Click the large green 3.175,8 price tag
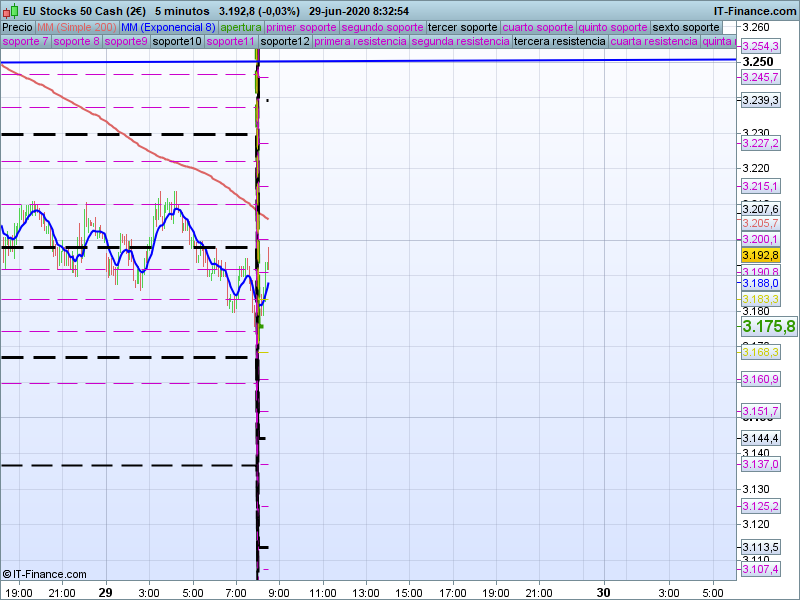 click(768, 327)
